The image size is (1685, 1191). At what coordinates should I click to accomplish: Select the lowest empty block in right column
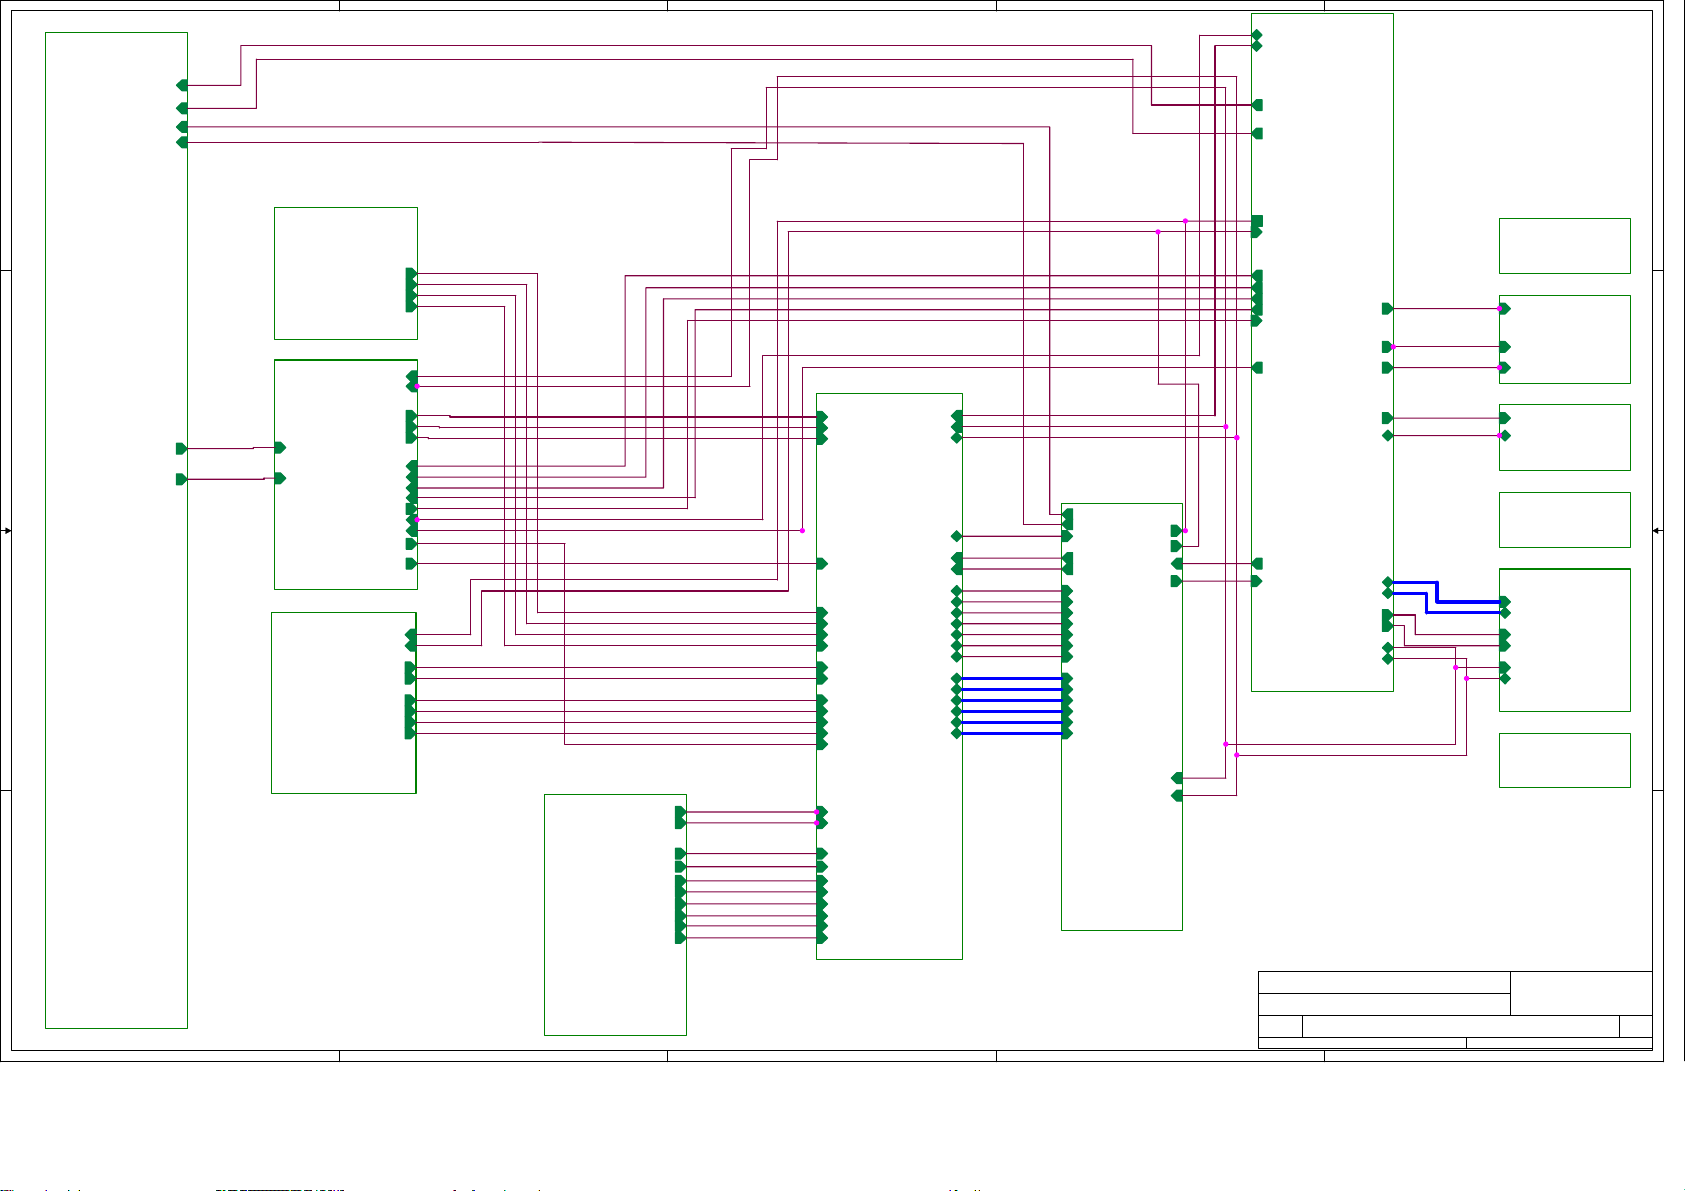click(x=1564, y=760)
